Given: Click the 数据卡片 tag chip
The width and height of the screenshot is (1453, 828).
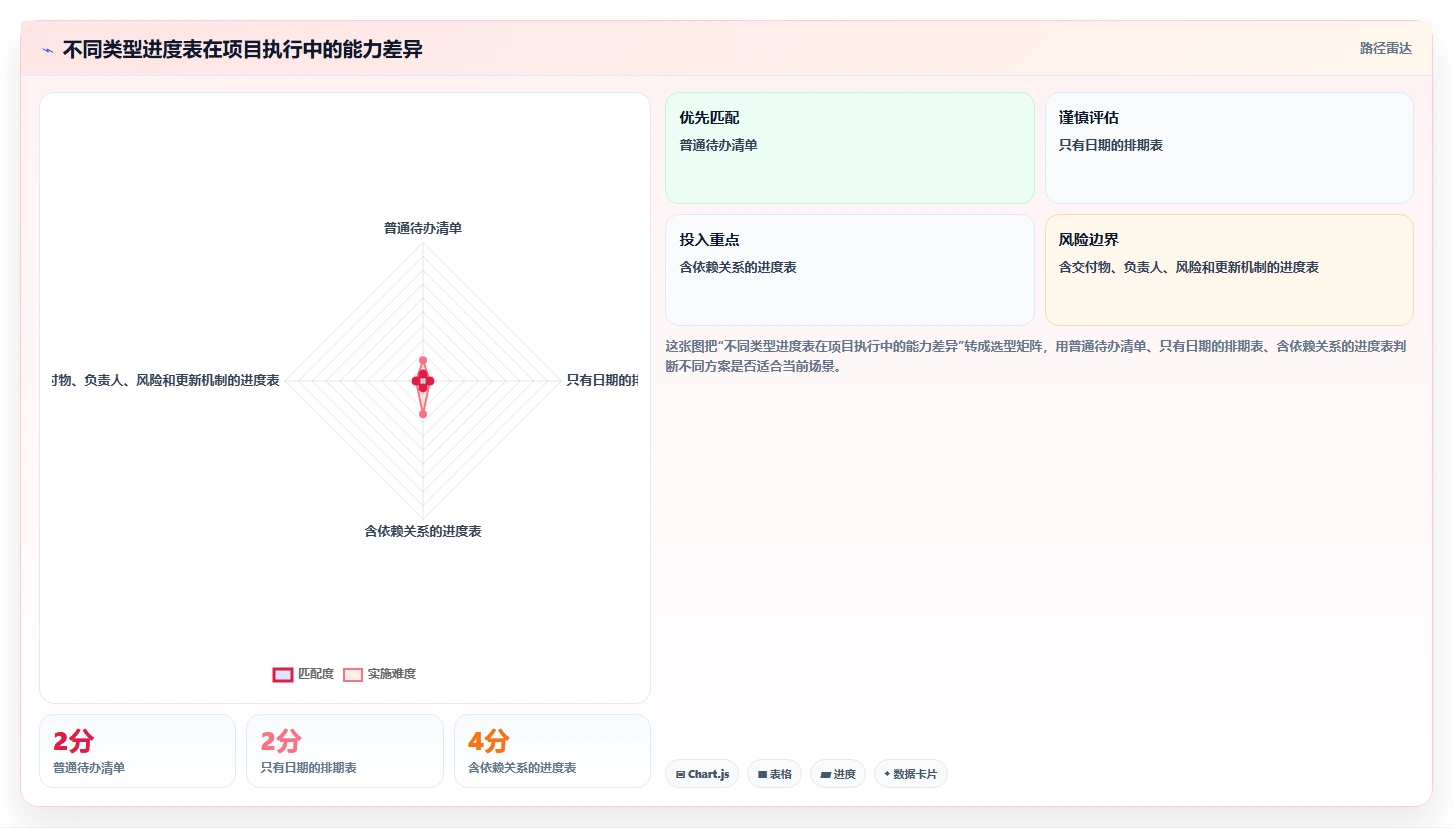Looking at the screenshot, I should [x=911, y=774].
